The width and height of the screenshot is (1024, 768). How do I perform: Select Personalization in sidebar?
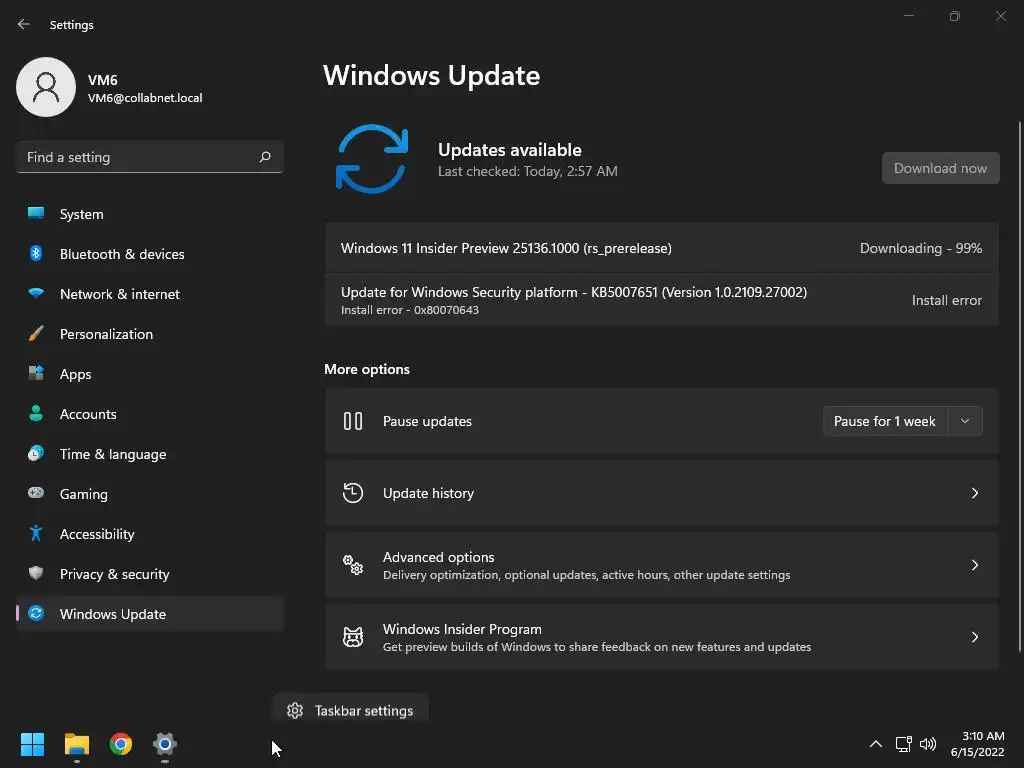pyautogui.click(x=150, y=334)
